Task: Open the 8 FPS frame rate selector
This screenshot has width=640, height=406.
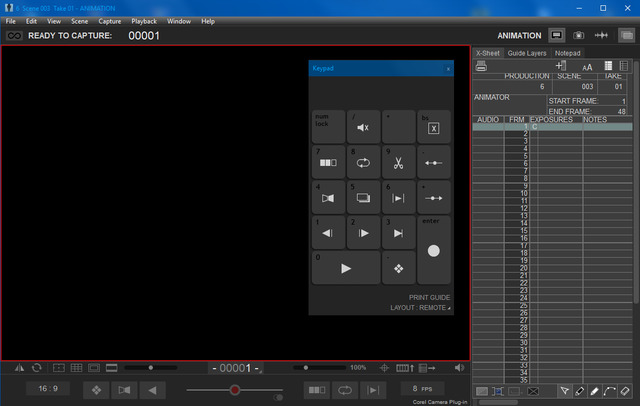Action: point(421,388)
